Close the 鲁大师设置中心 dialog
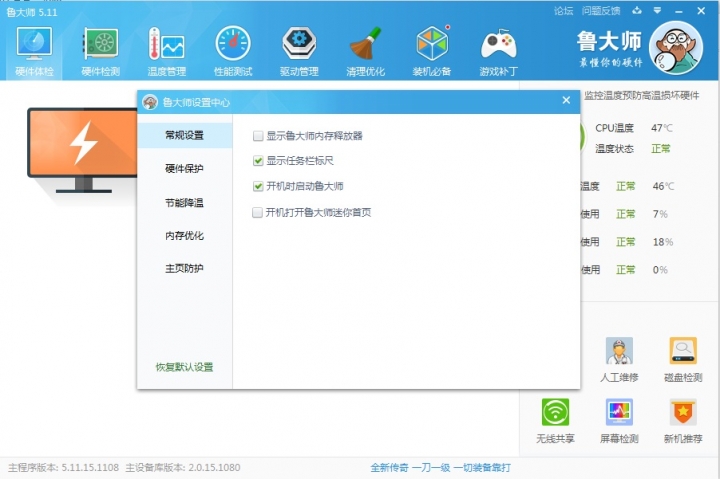720x479 pixels. click(566, 100)
